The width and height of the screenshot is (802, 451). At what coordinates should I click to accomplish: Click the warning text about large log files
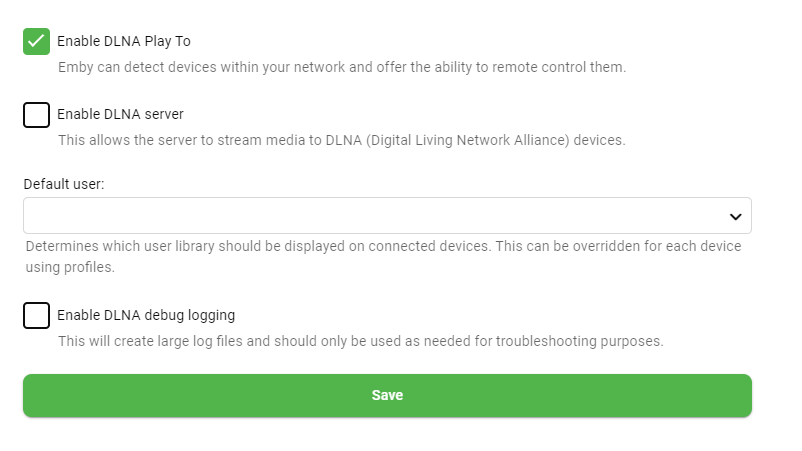(360, 341)
